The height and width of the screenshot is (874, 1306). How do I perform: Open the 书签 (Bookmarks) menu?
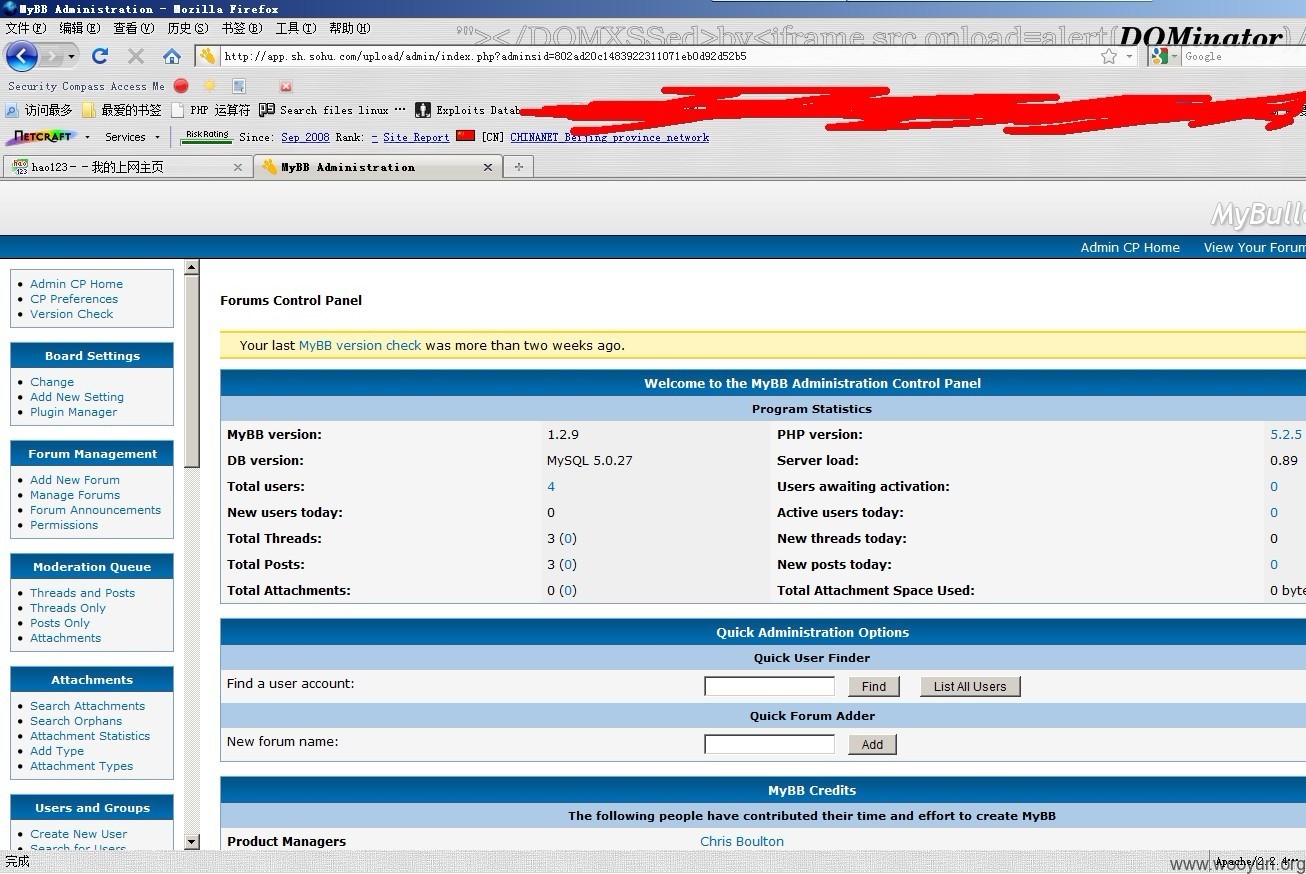[x=241, y=28]
